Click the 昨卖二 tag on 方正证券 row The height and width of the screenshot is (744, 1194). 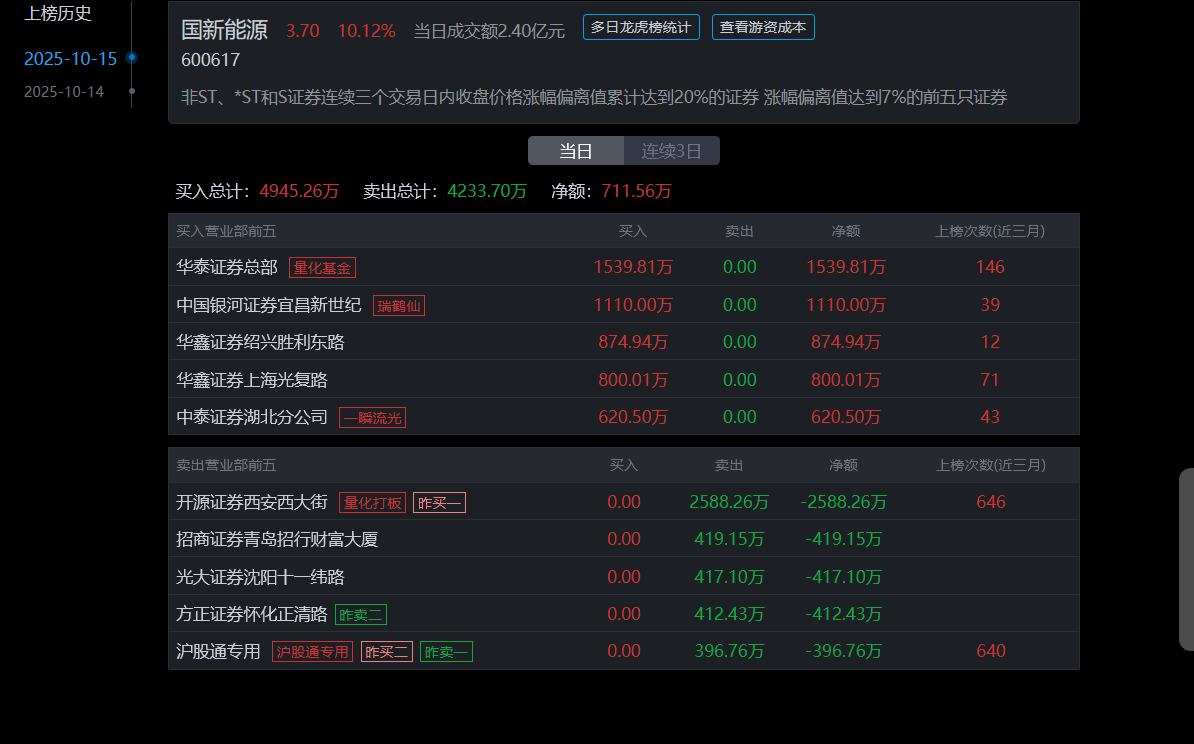click(361, 615)
